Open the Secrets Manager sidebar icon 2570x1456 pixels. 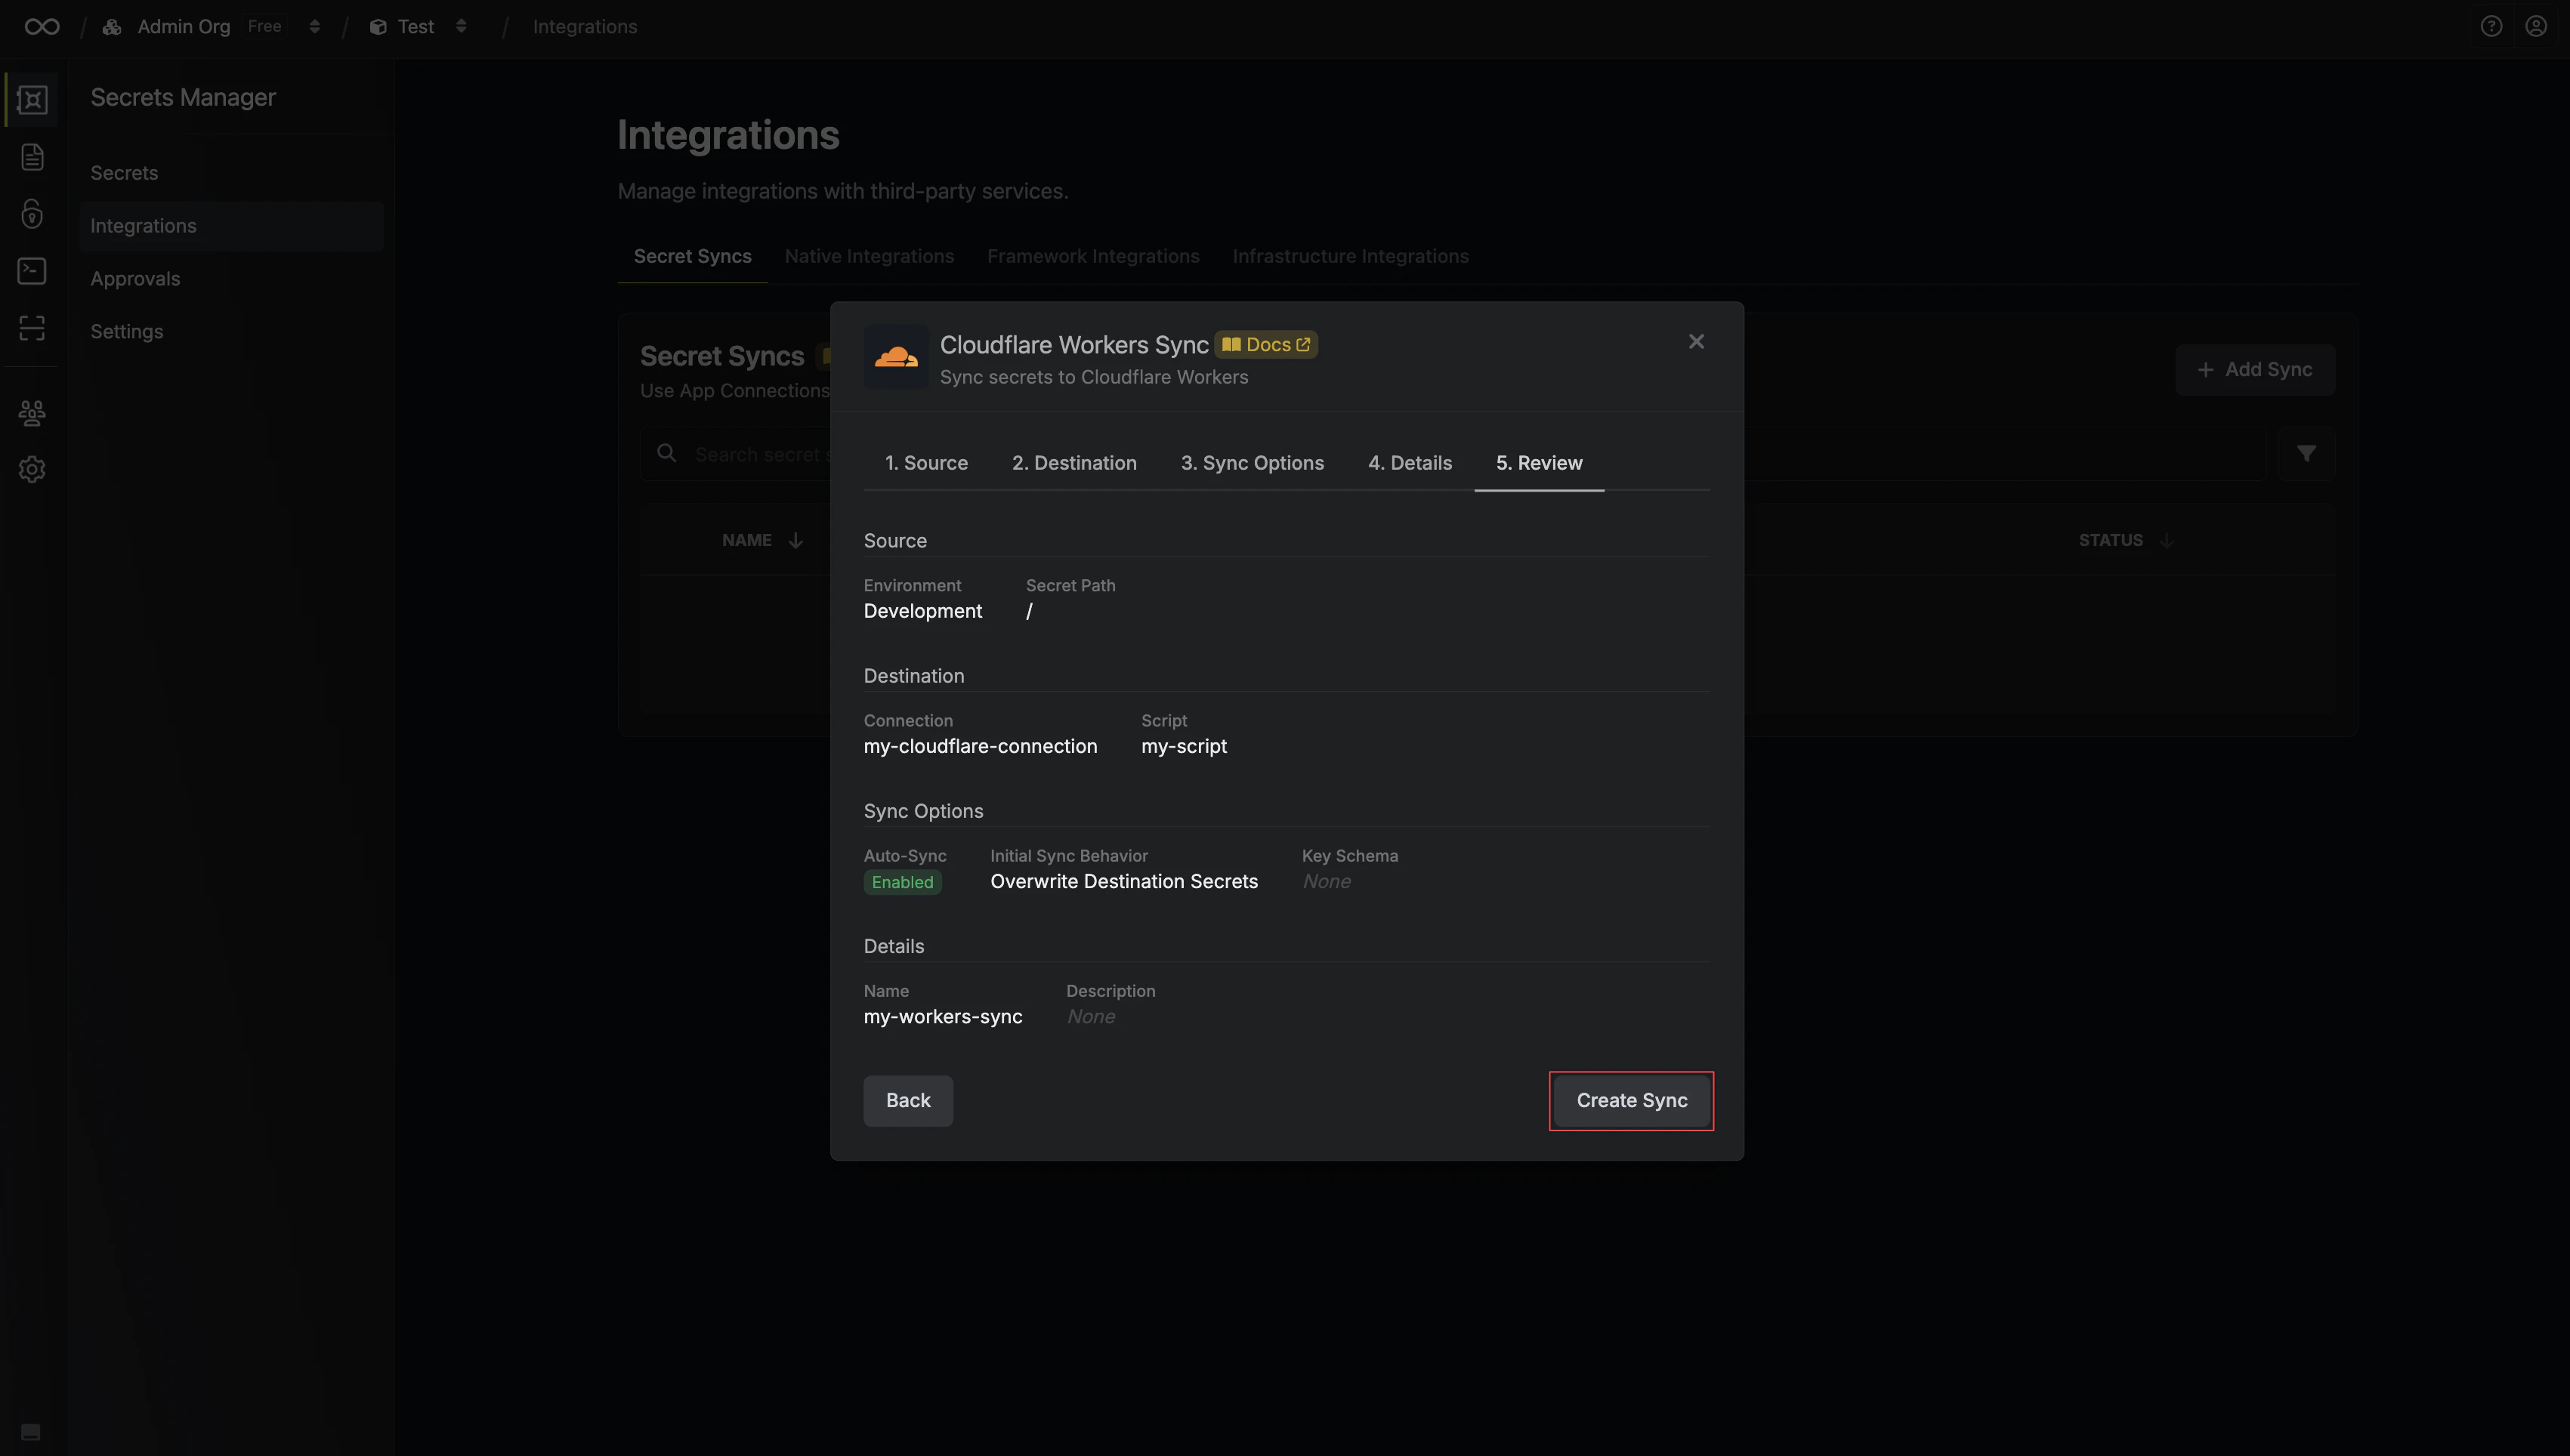click(32, 99)
